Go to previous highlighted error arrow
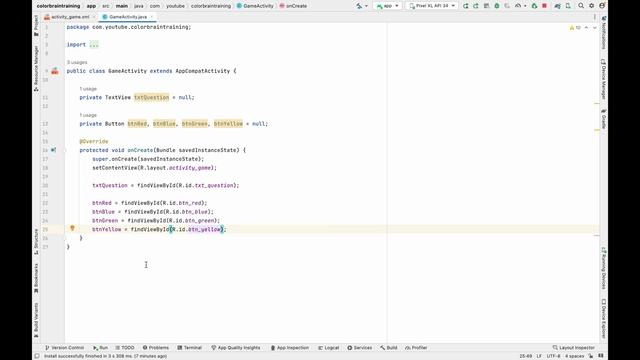This screenshot has height=360, width=640. pos(587,27)
